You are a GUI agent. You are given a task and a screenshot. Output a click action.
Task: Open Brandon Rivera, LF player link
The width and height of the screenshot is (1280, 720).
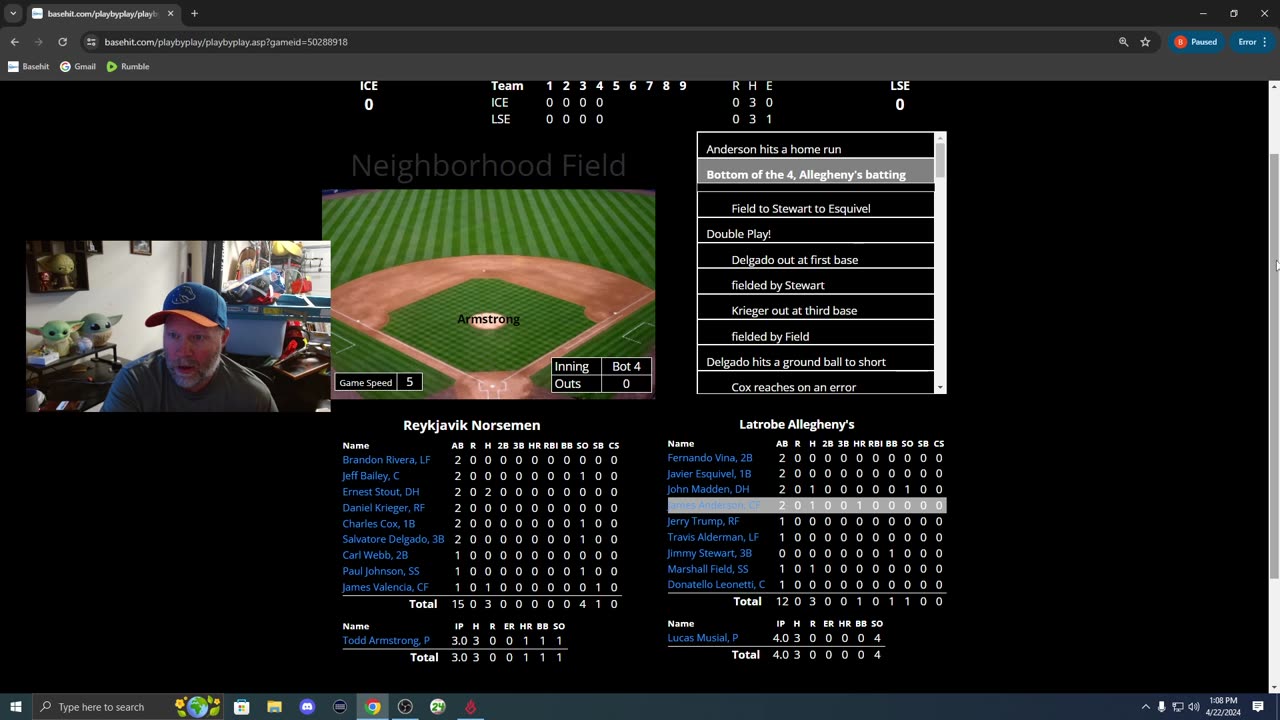coord(386,460)
